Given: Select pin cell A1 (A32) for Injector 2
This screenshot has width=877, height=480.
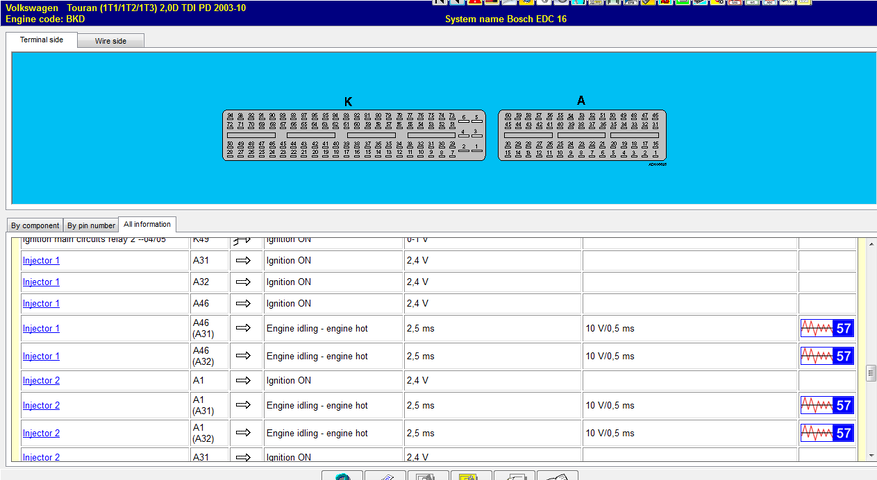Looking at the screenshot, I should click(x=210, y=432).
